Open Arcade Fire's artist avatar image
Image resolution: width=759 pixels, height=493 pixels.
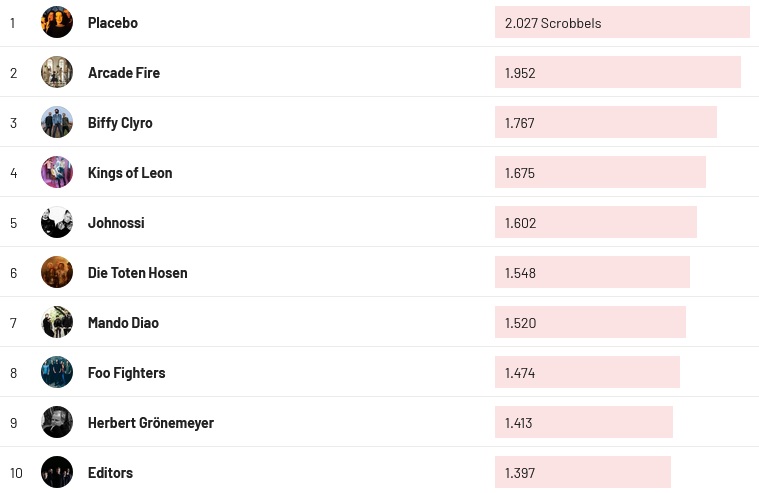coord(57,72)
